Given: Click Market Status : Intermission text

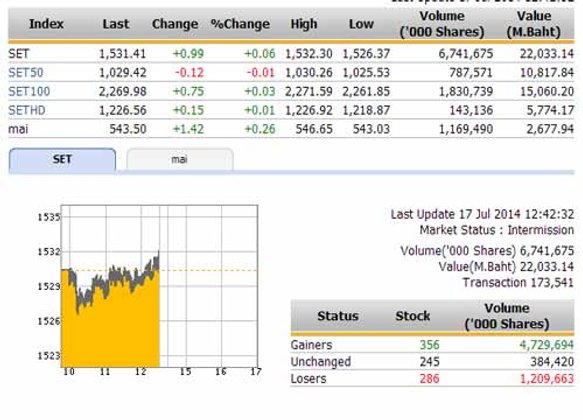Looking at the screenshot, I should [x=497, y=230].
